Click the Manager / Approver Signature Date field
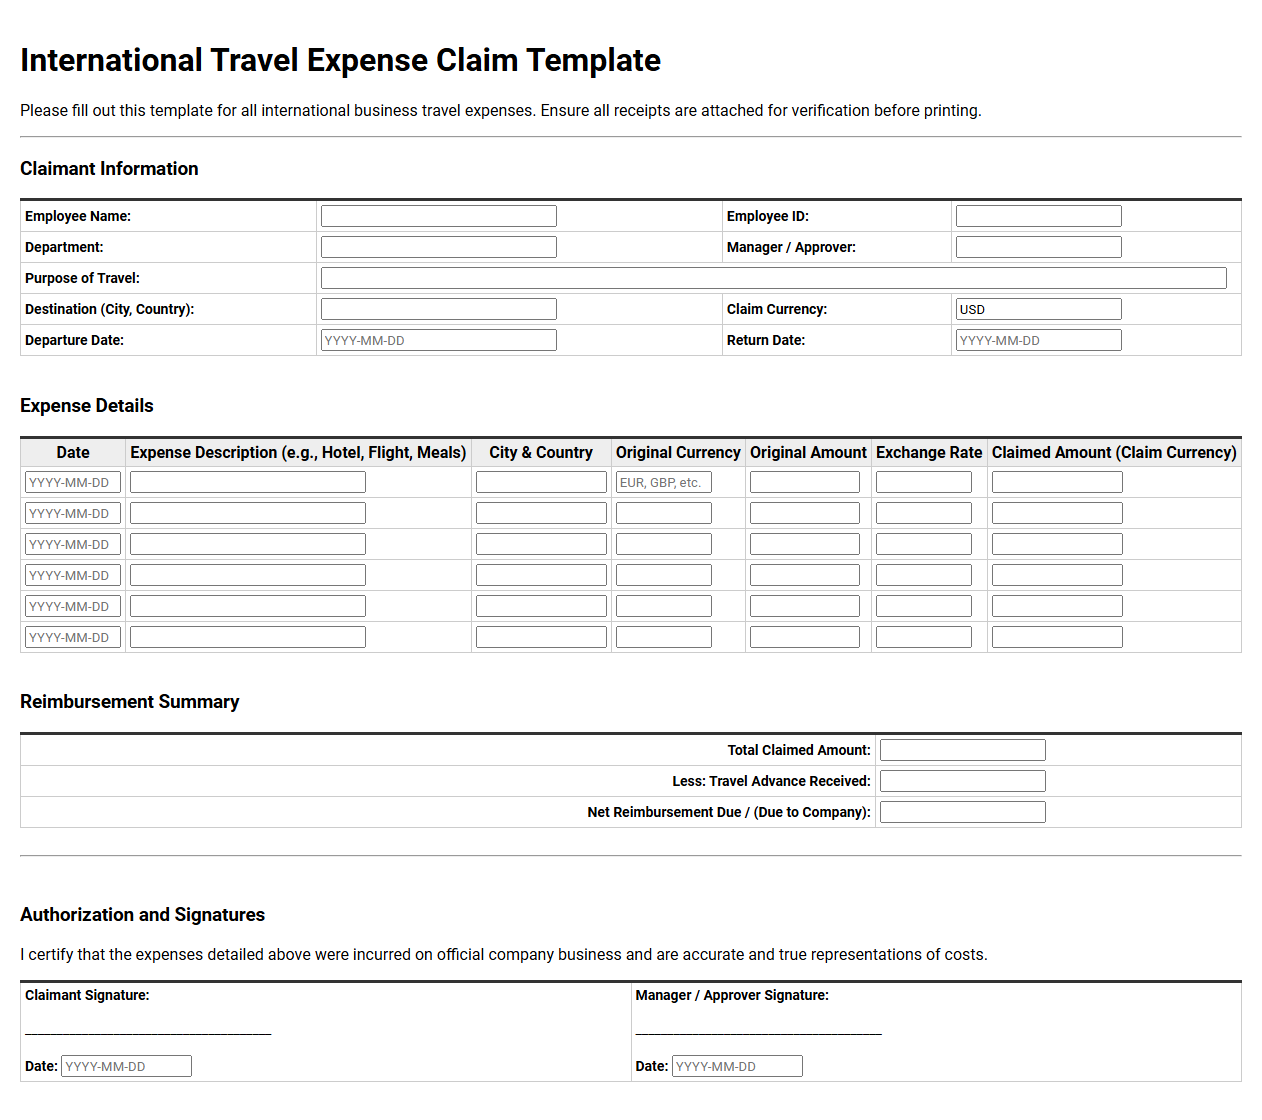 coord(737,1066)
